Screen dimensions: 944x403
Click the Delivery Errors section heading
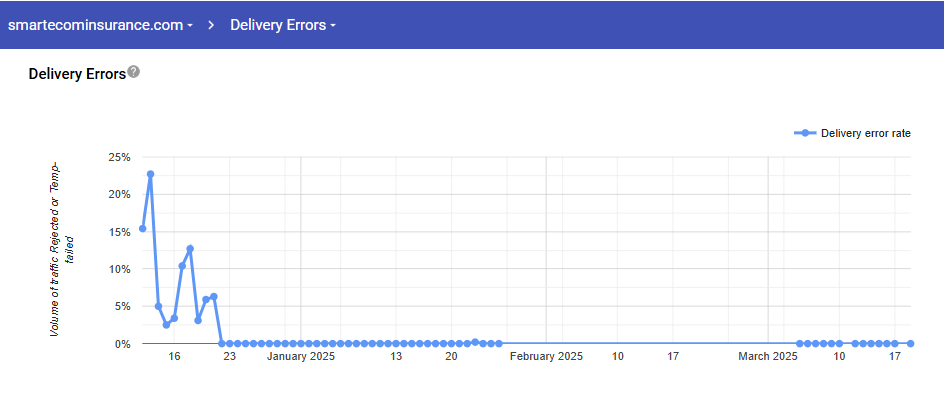click(77, 74)
